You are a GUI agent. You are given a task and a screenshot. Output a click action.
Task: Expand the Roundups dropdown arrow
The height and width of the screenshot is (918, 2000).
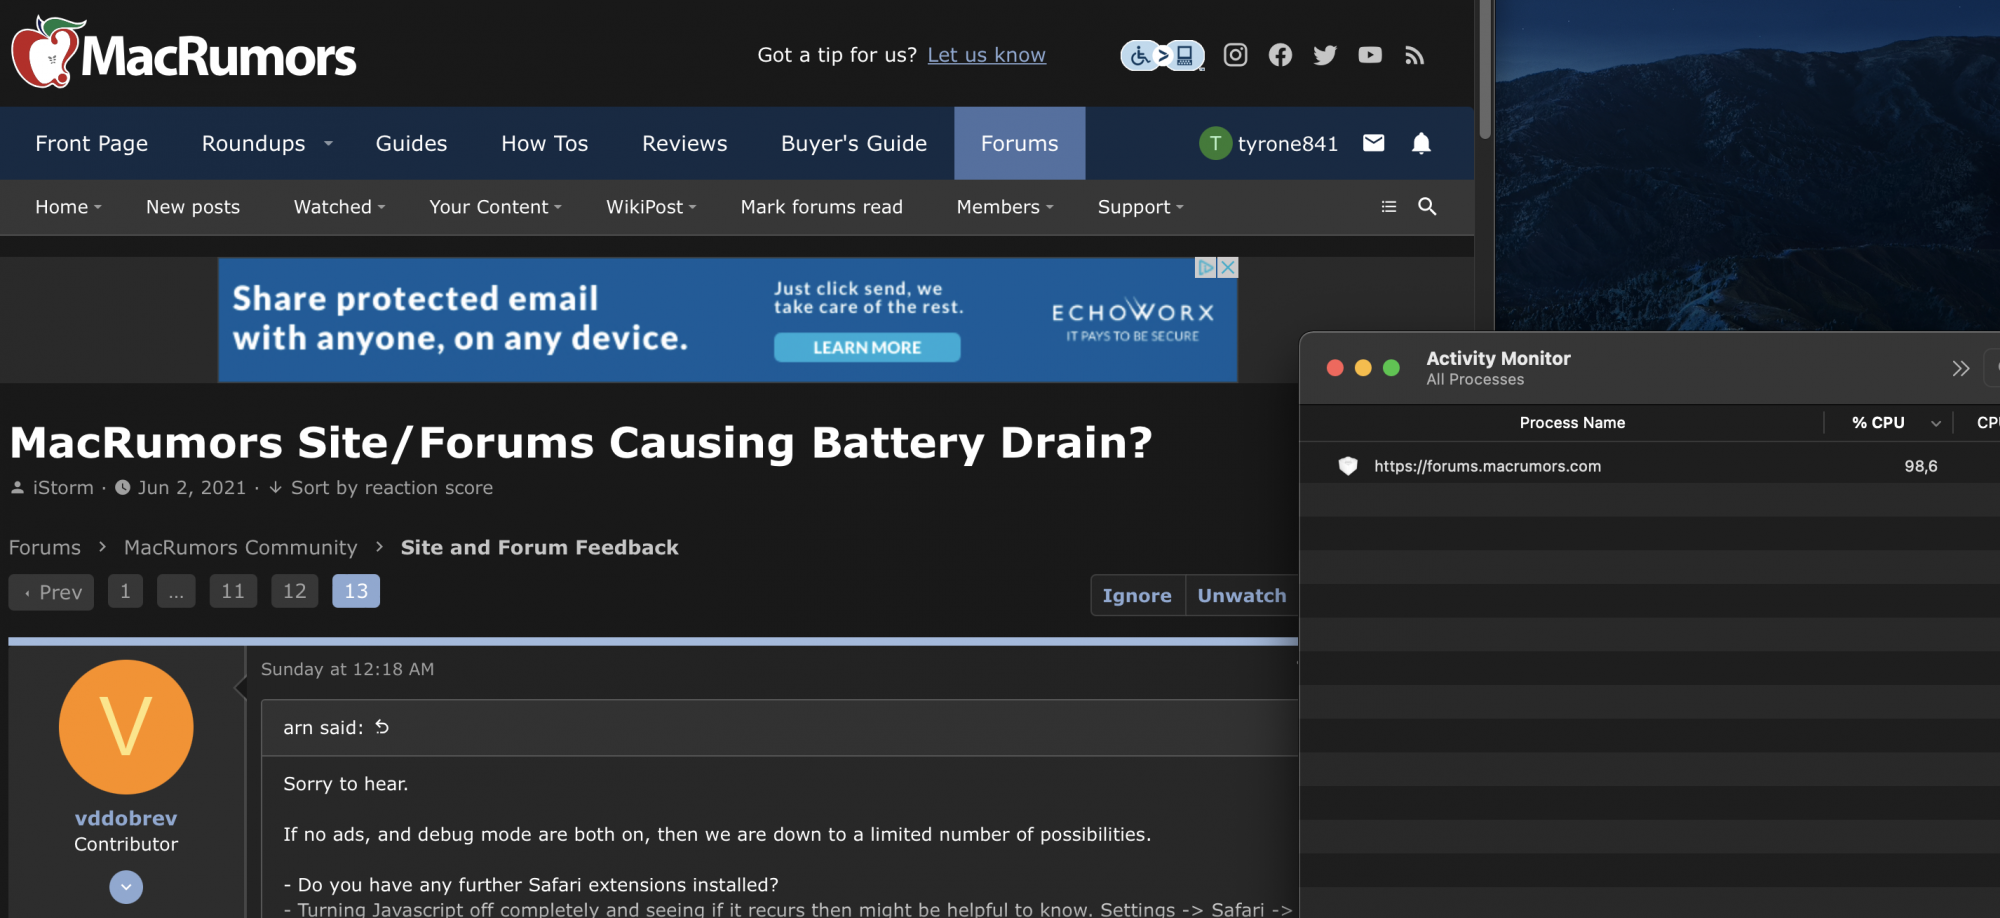coord(328,143)
